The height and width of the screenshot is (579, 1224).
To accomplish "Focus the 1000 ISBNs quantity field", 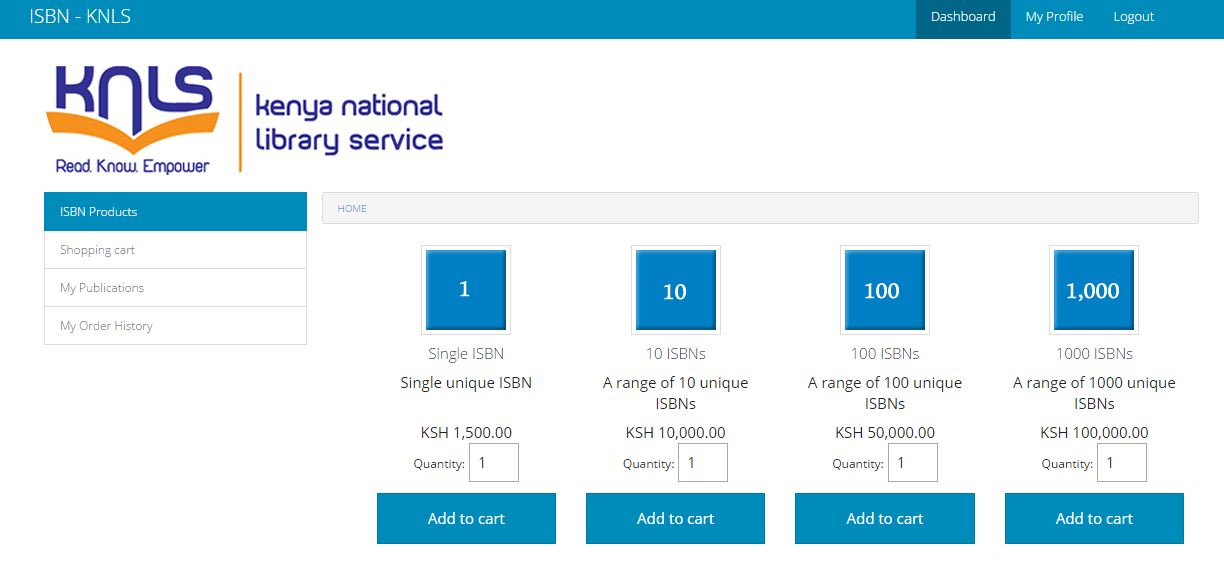I will pyautogui.click(x=1121, y=463).
